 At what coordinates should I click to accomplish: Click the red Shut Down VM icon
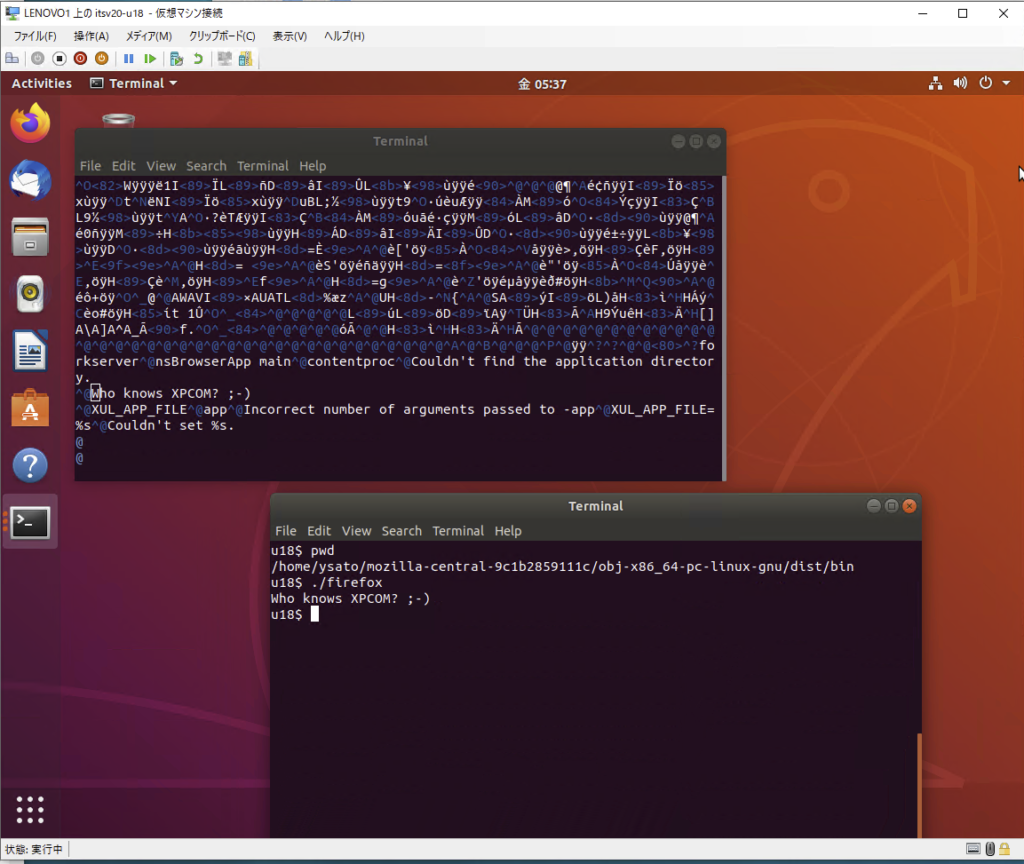(x=81, y=59)
